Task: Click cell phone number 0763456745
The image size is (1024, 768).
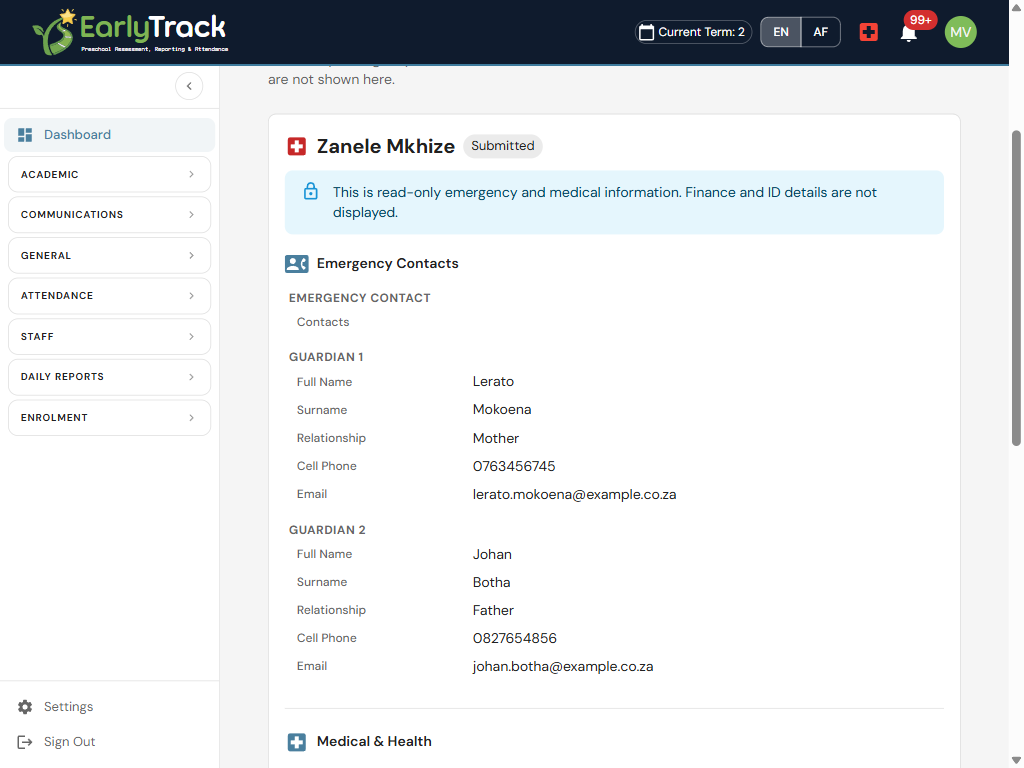Action: click(514, 466)
